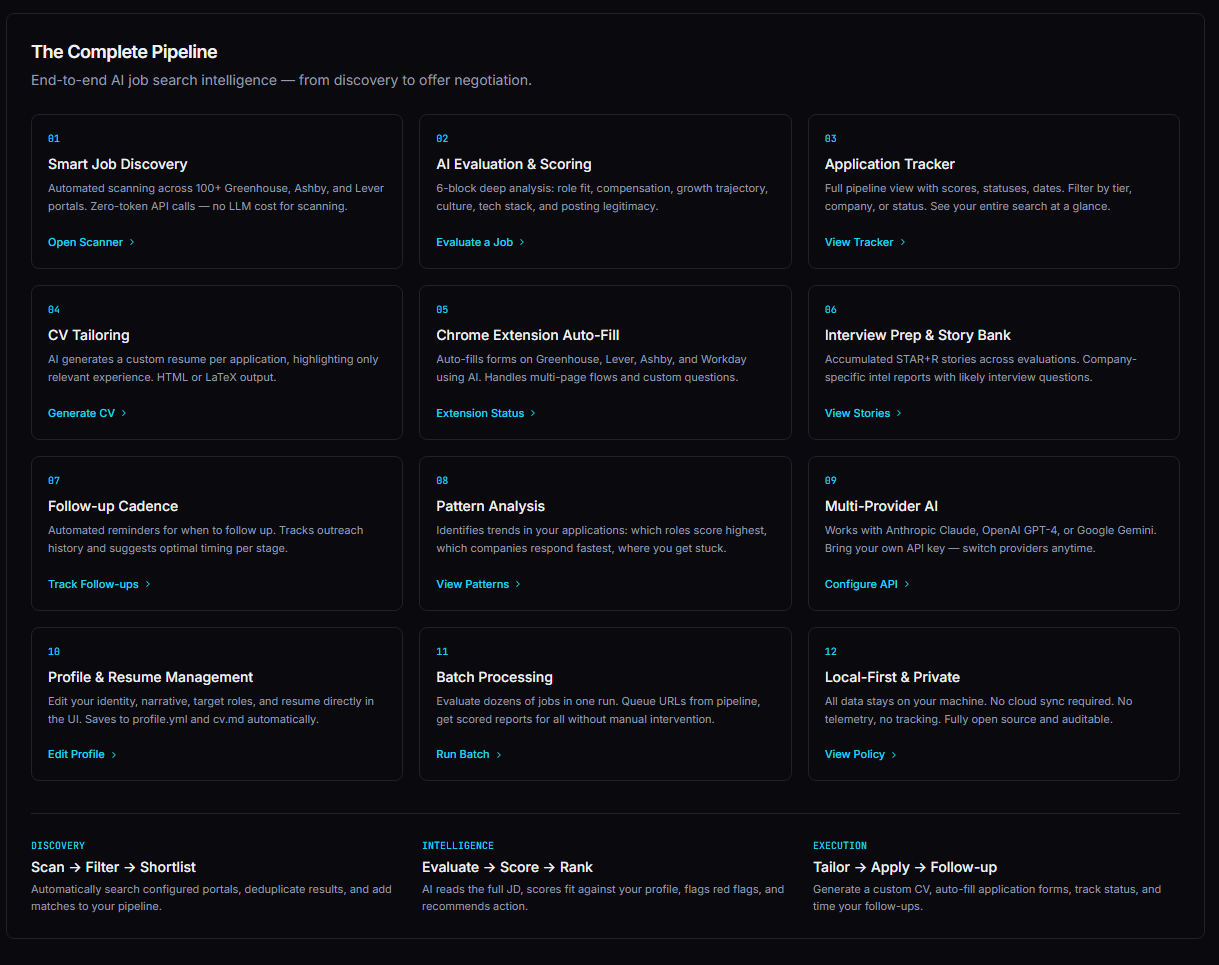
Task: Click the Multi-Provider AI card title
Action: [x=881, y=506]
